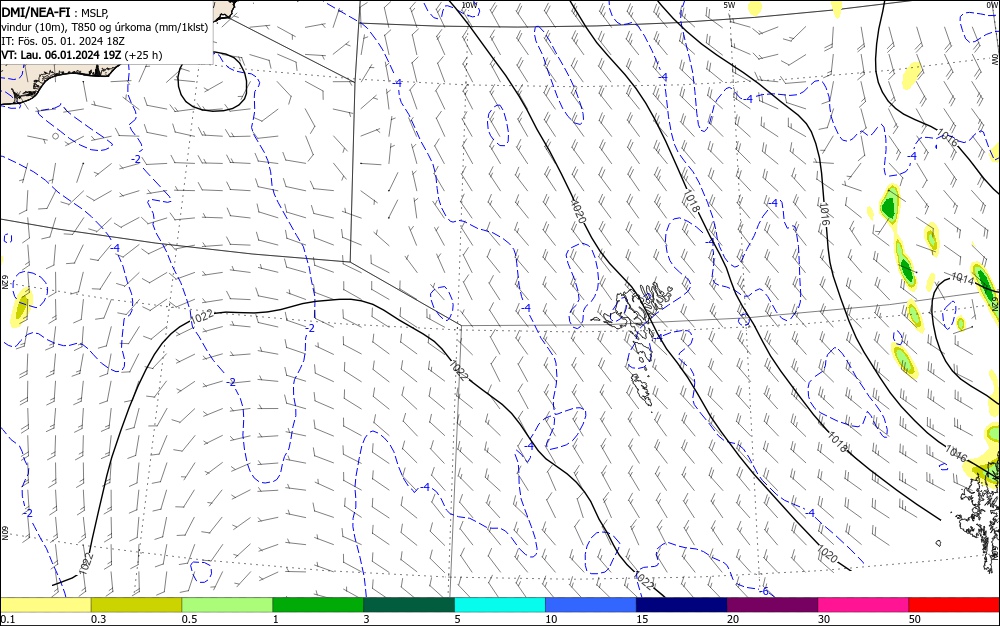Click the dark green 3–5 legend swatch
The height and width of the screenshot is (626, 1000).
pyautogui.click(x=409, y=605)
